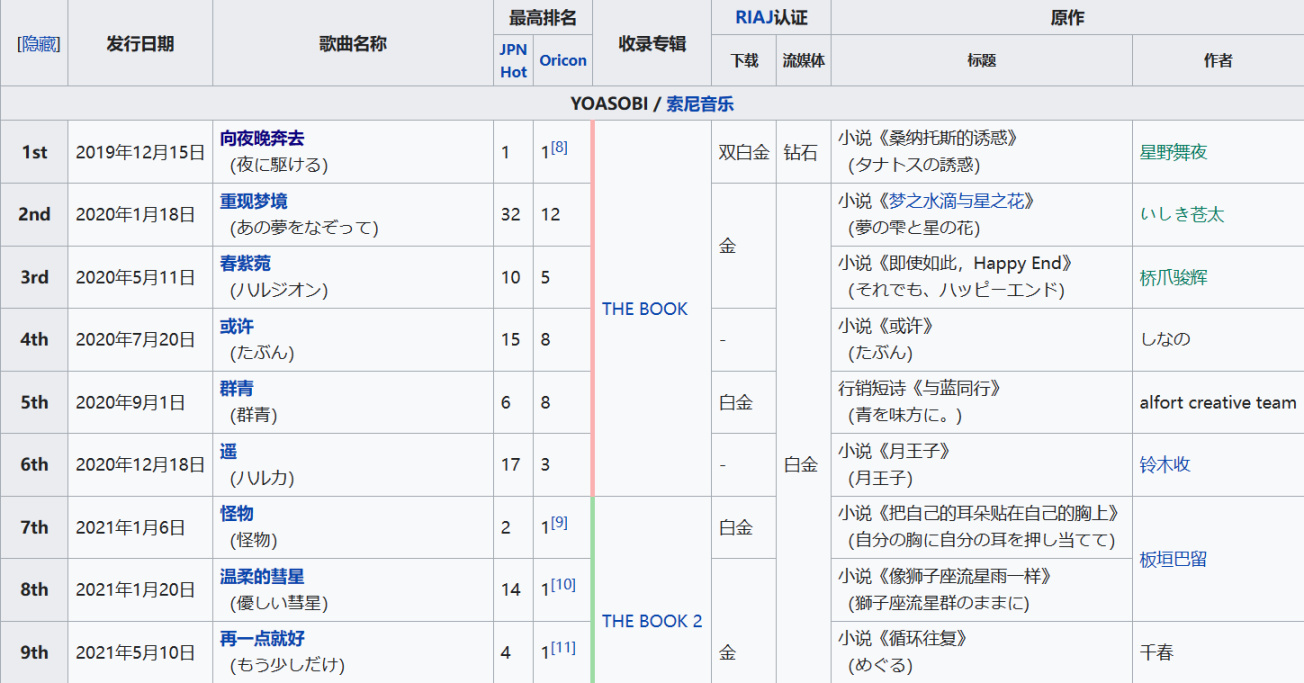Select the 下载 sub-header

tap(744, 60)
